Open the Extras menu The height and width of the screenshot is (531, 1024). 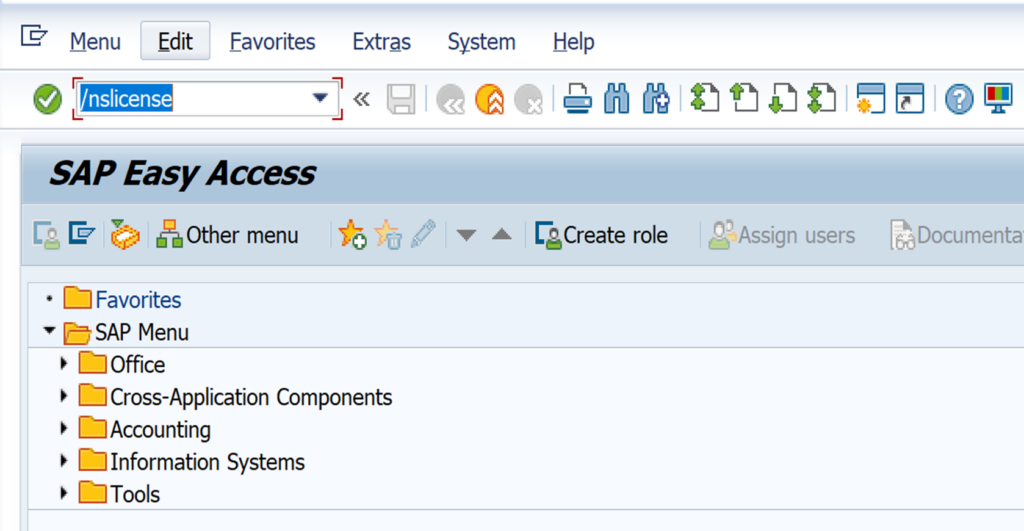(x=381, y=42)
